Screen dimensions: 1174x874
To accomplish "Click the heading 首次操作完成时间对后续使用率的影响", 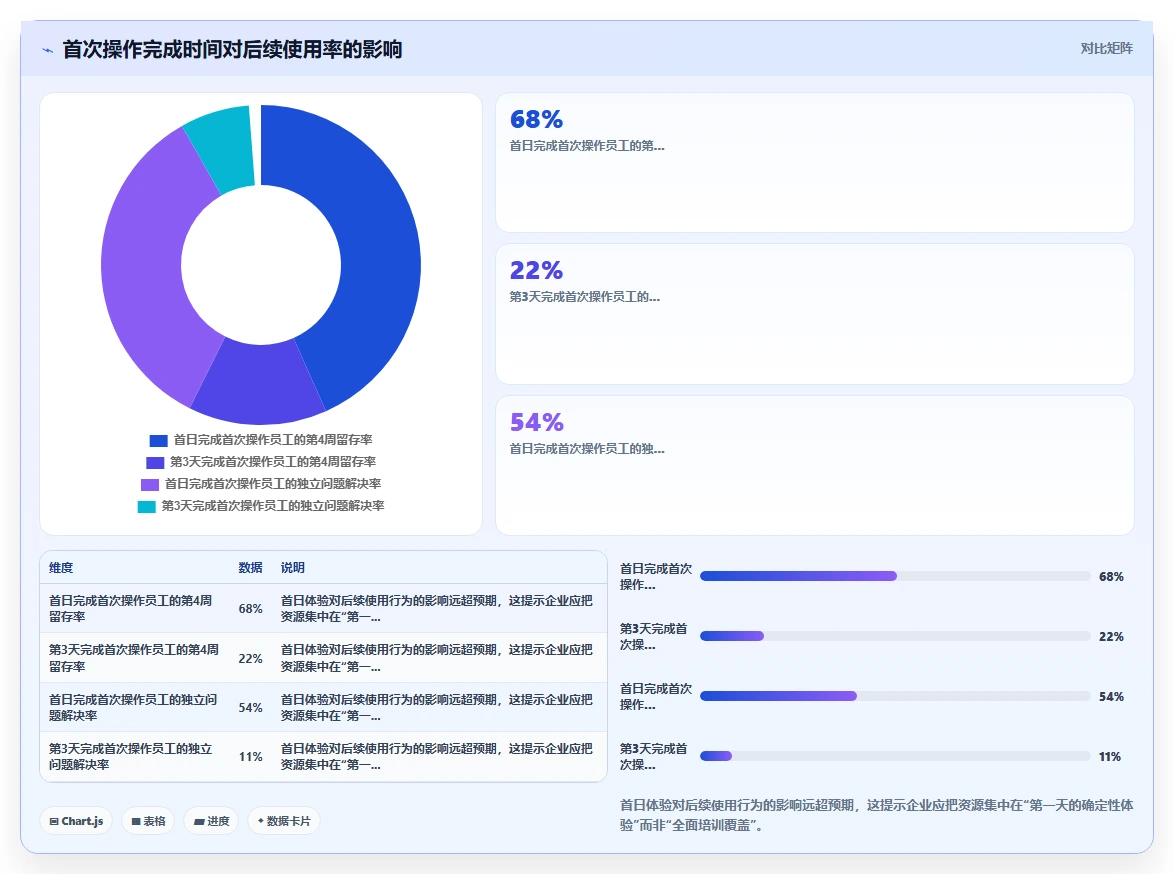I will (232, 50).
